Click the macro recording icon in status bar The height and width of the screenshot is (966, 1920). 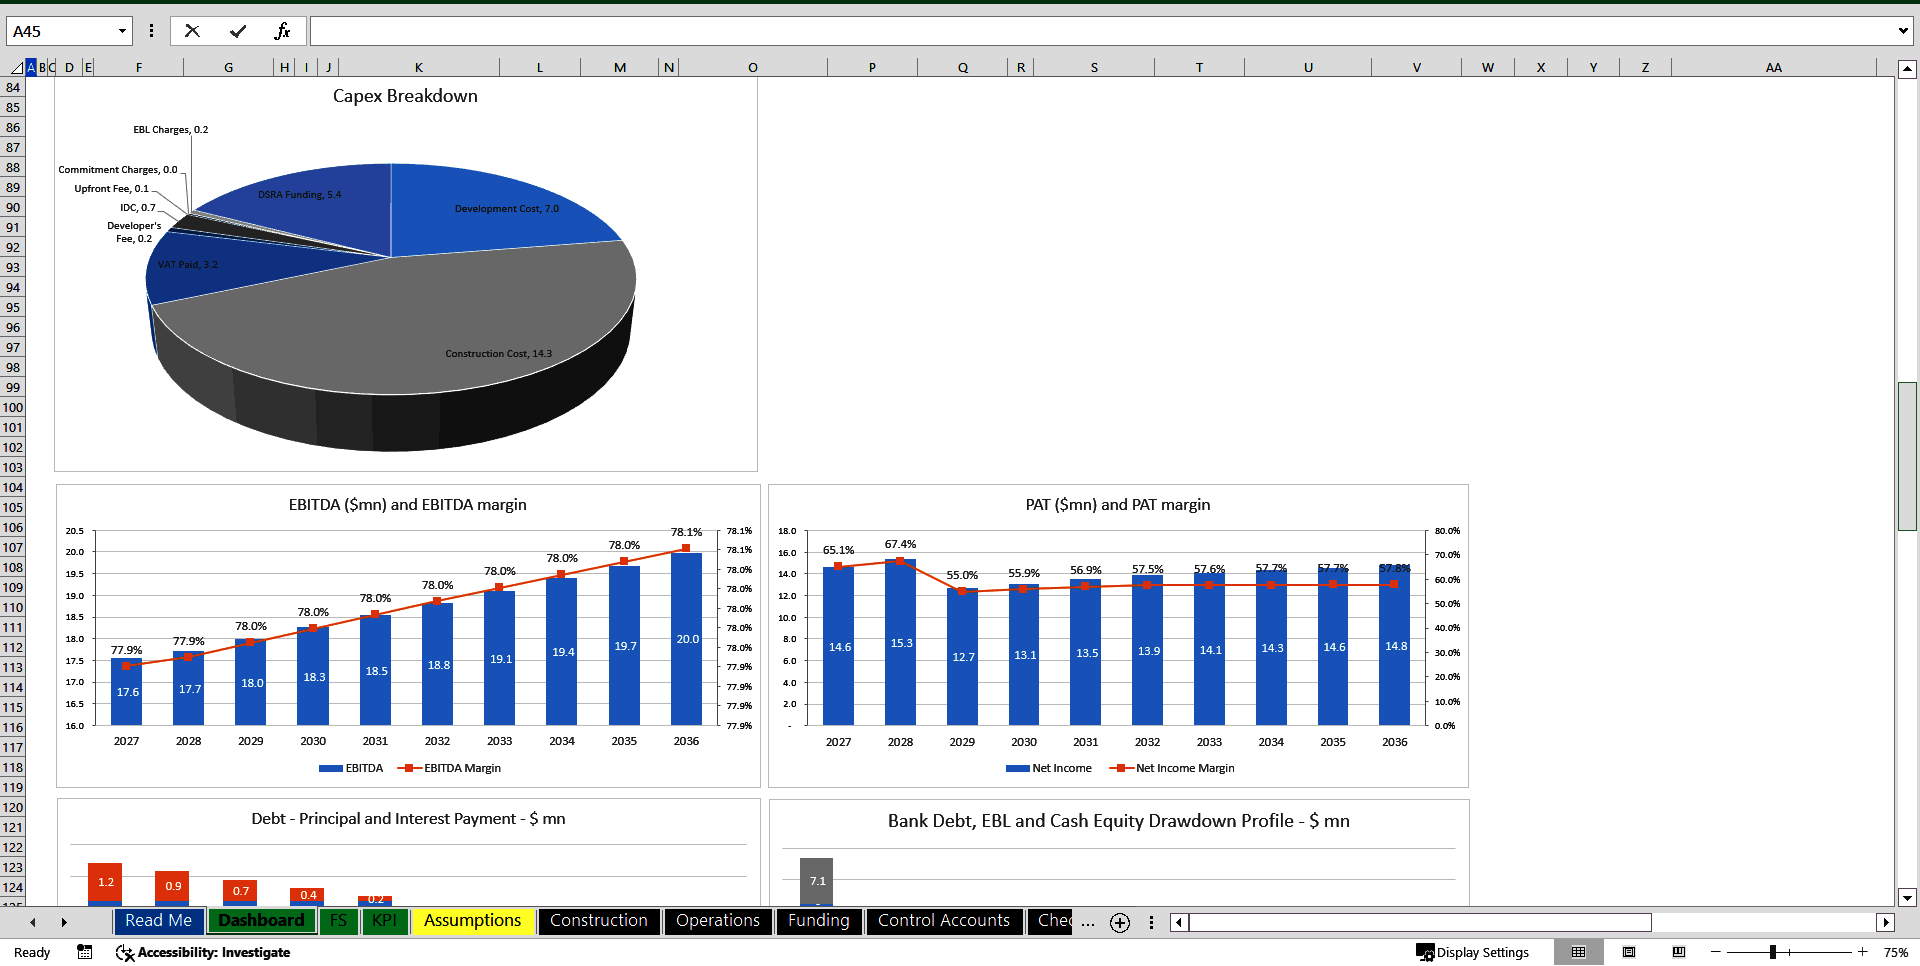pyautogui.click(x=84, y=952)
